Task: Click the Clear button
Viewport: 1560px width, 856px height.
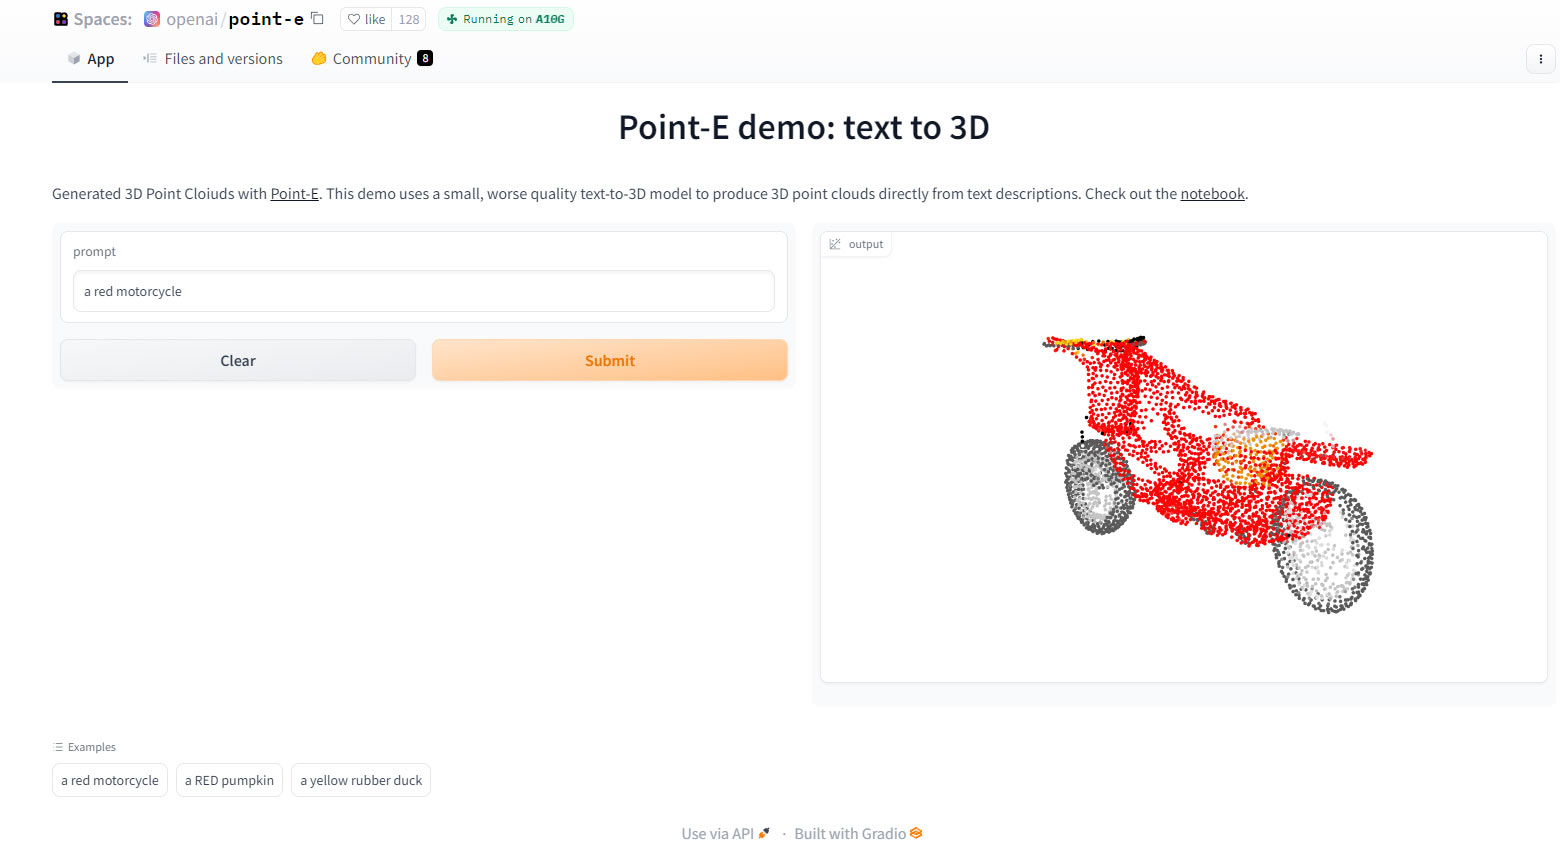Action: click(238, 360)
